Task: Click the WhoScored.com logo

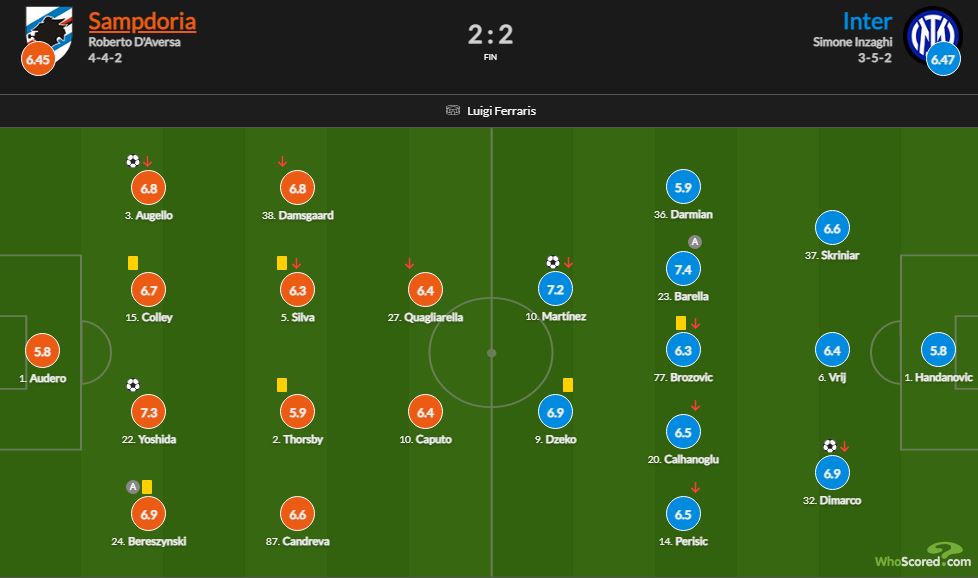Action: pos(923,556)
